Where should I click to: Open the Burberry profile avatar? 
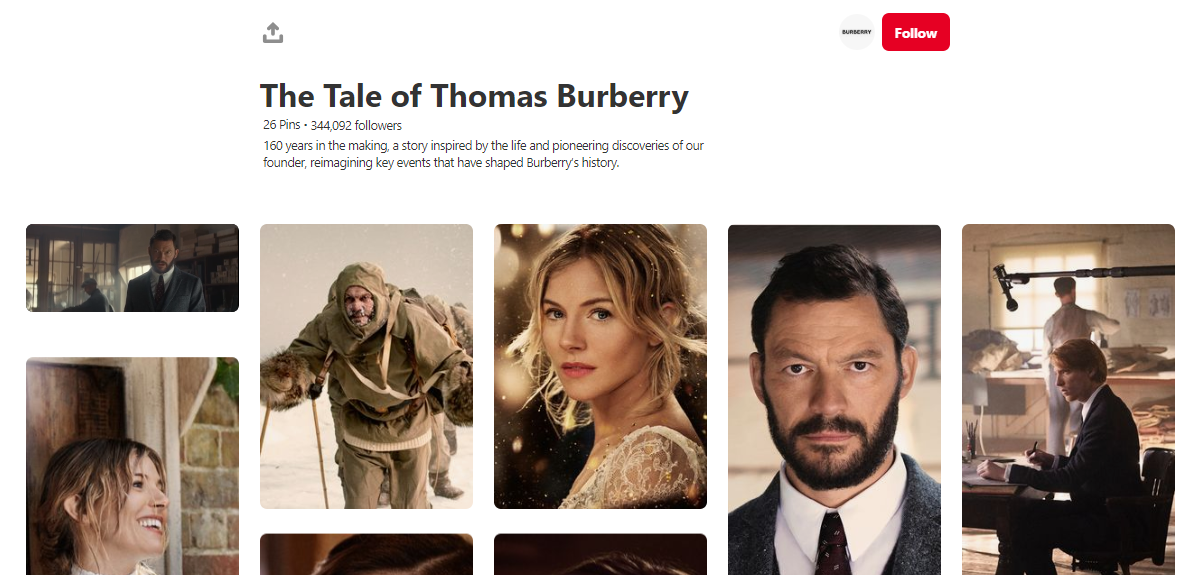tap(857, 32)
